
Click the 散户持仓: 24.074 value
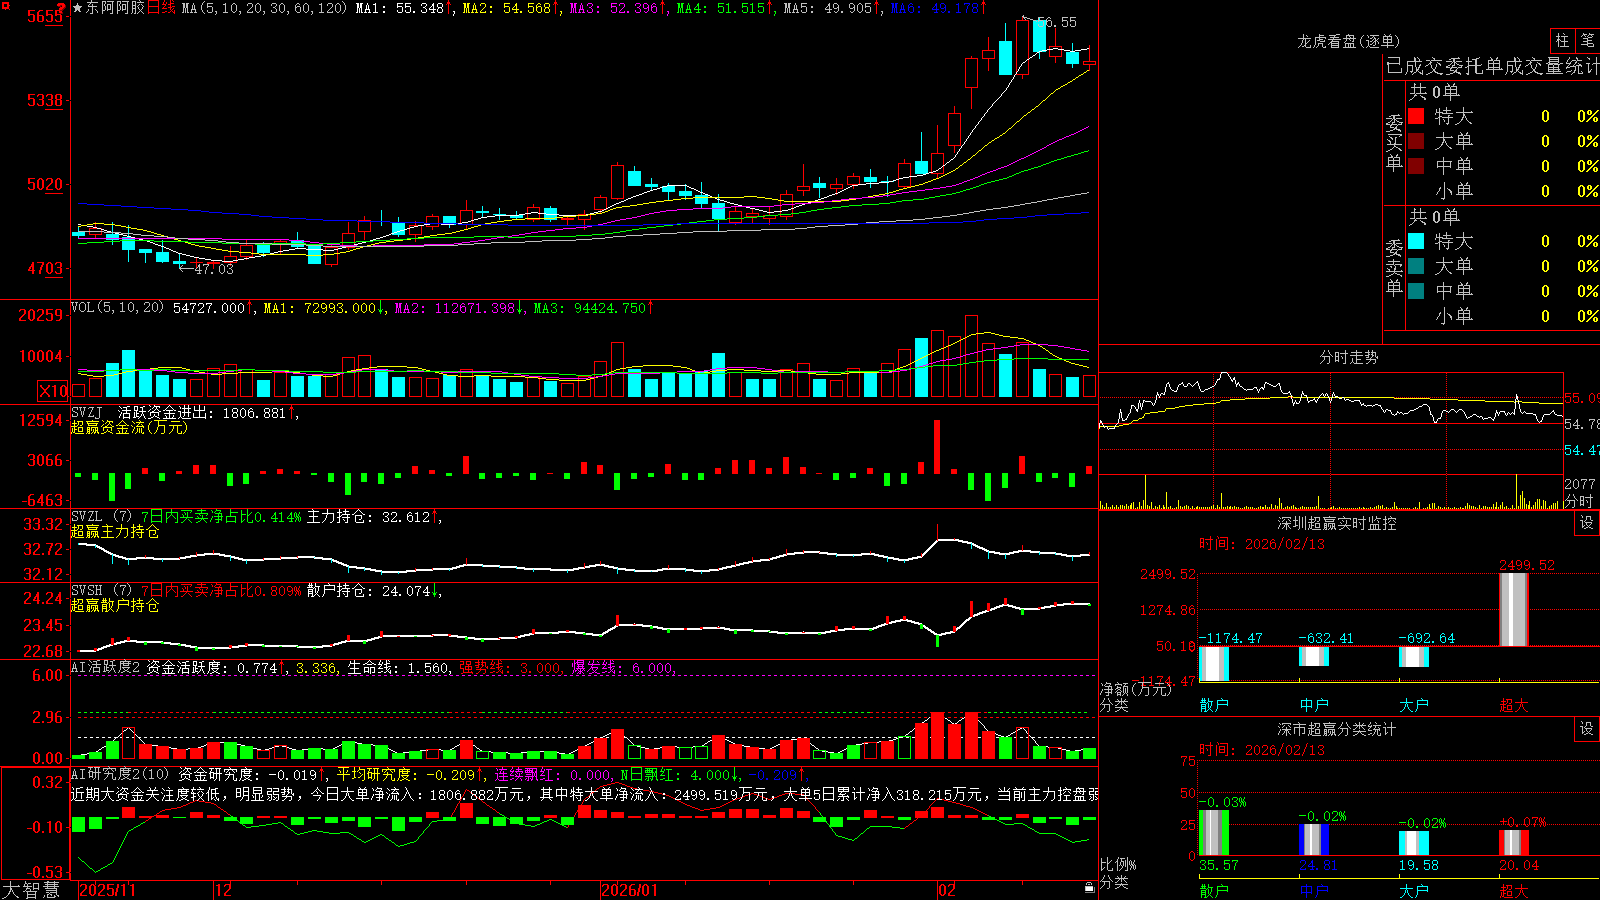click(372, 591)
